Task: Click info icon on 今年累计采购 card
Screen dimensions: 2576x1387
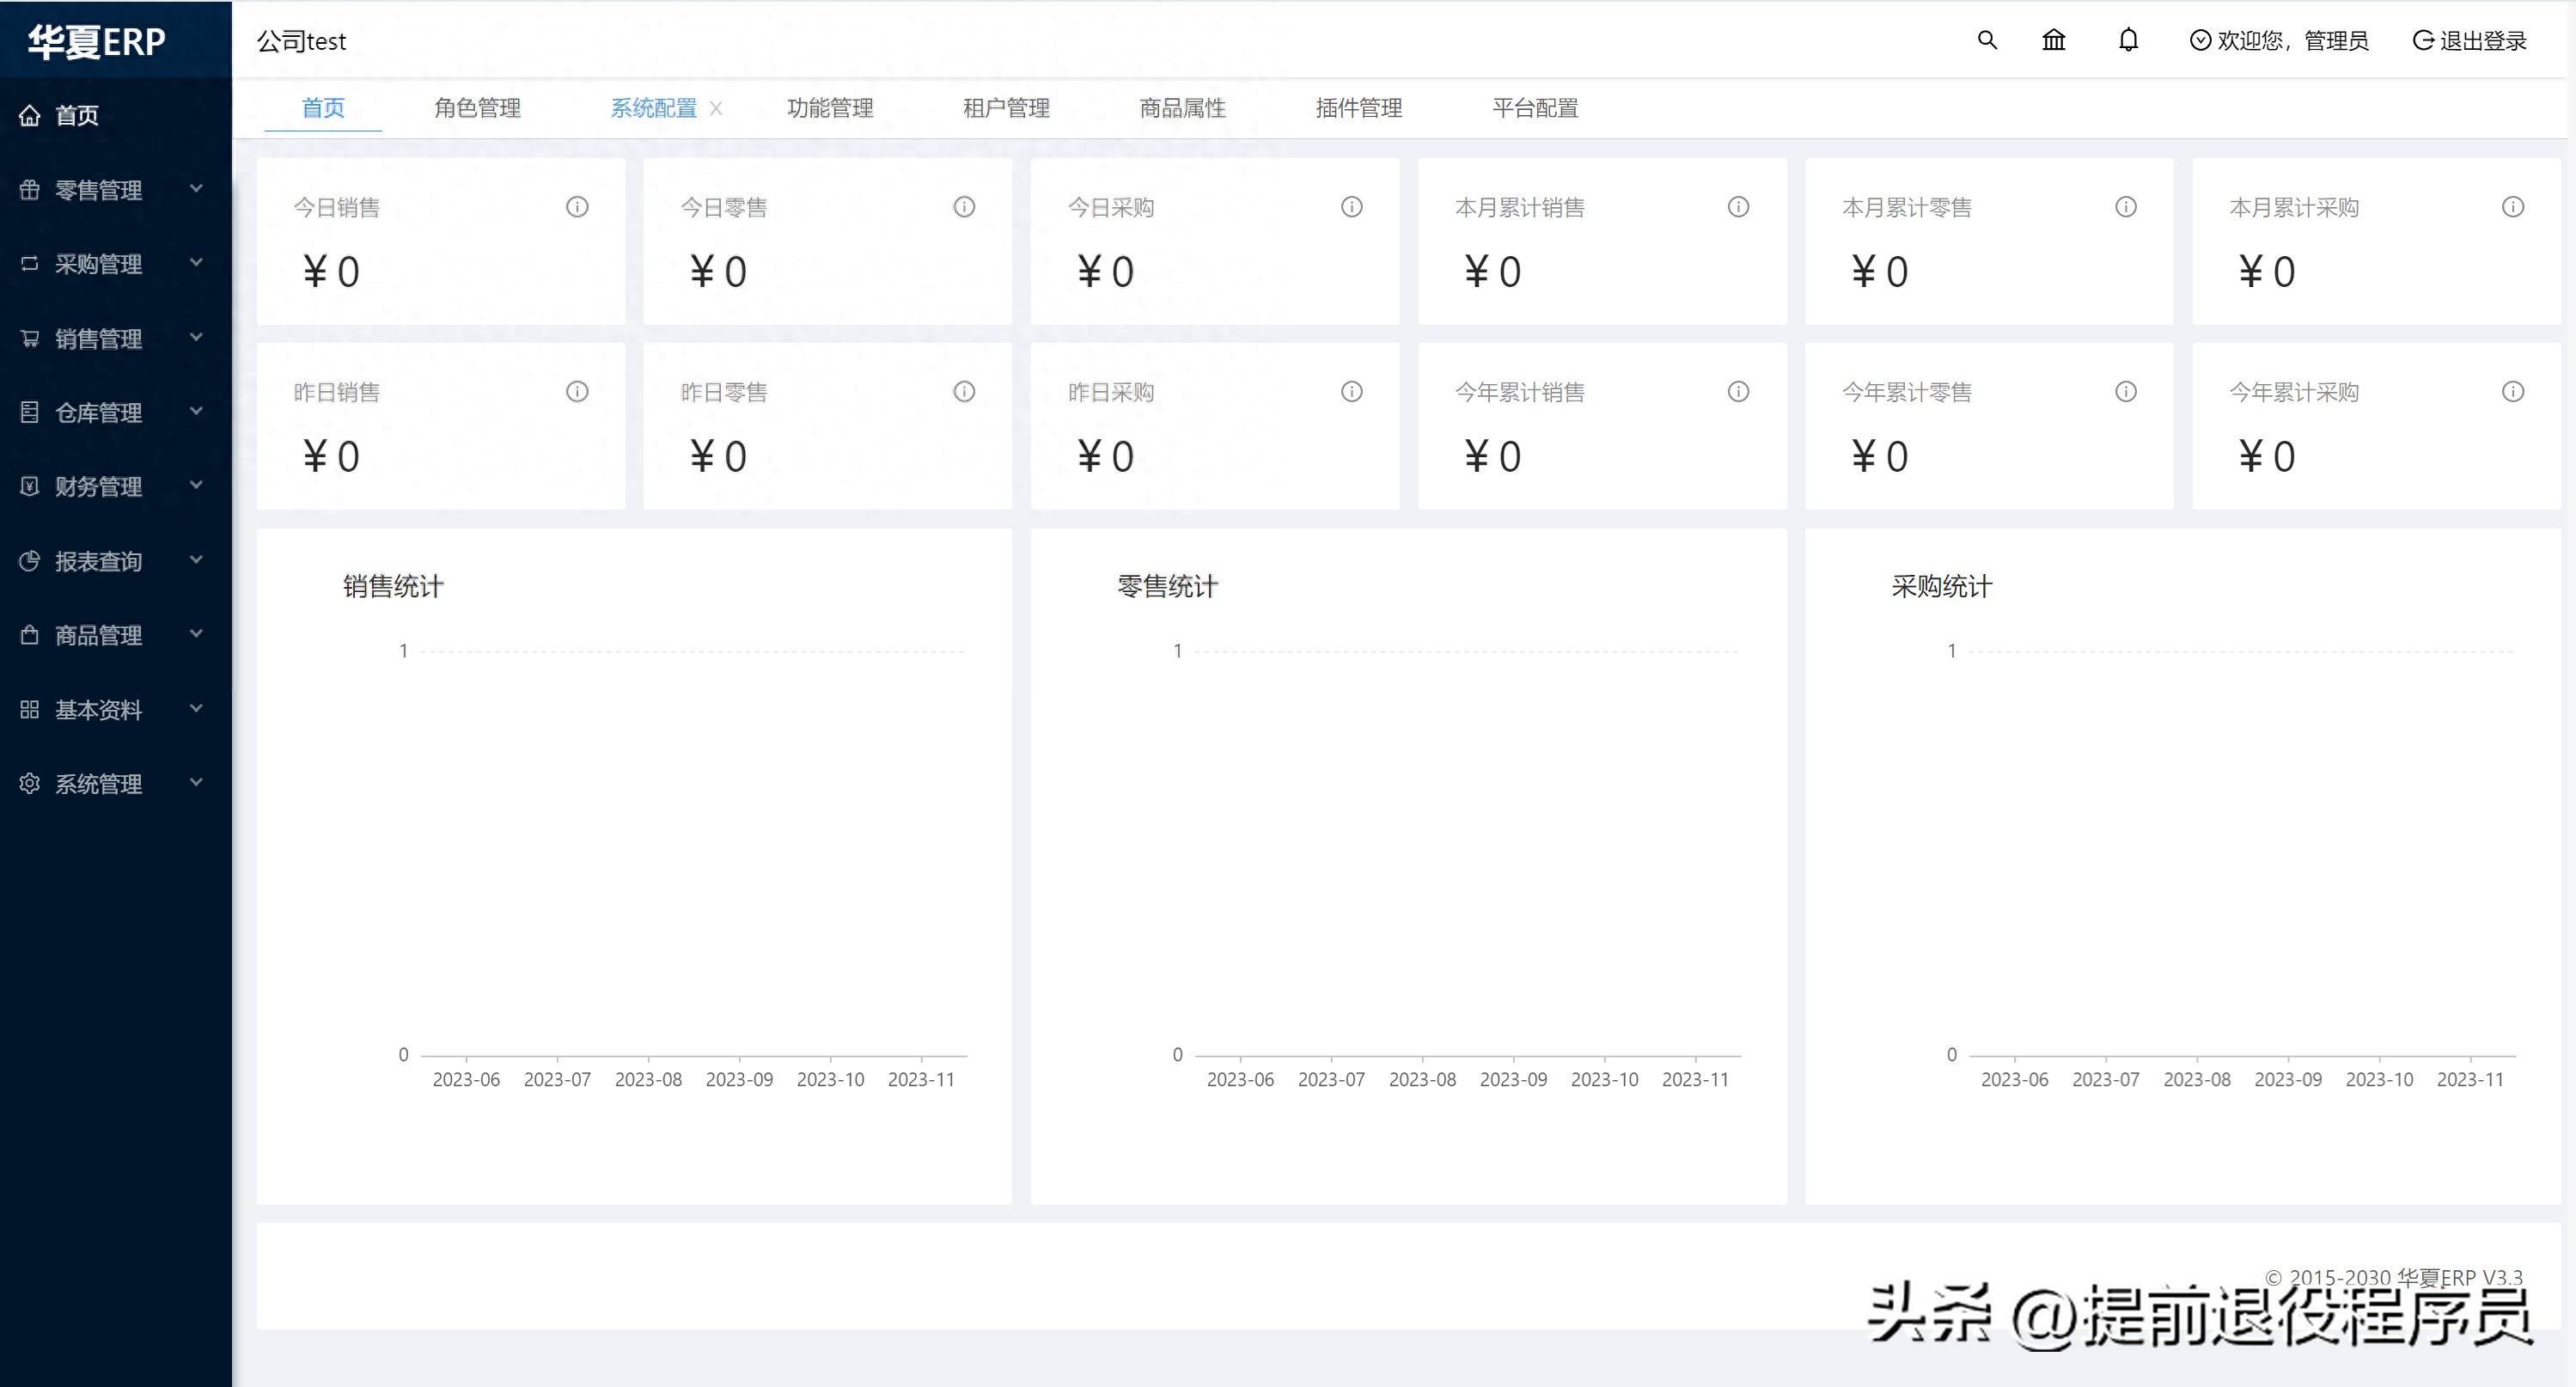Action: 2512,392
